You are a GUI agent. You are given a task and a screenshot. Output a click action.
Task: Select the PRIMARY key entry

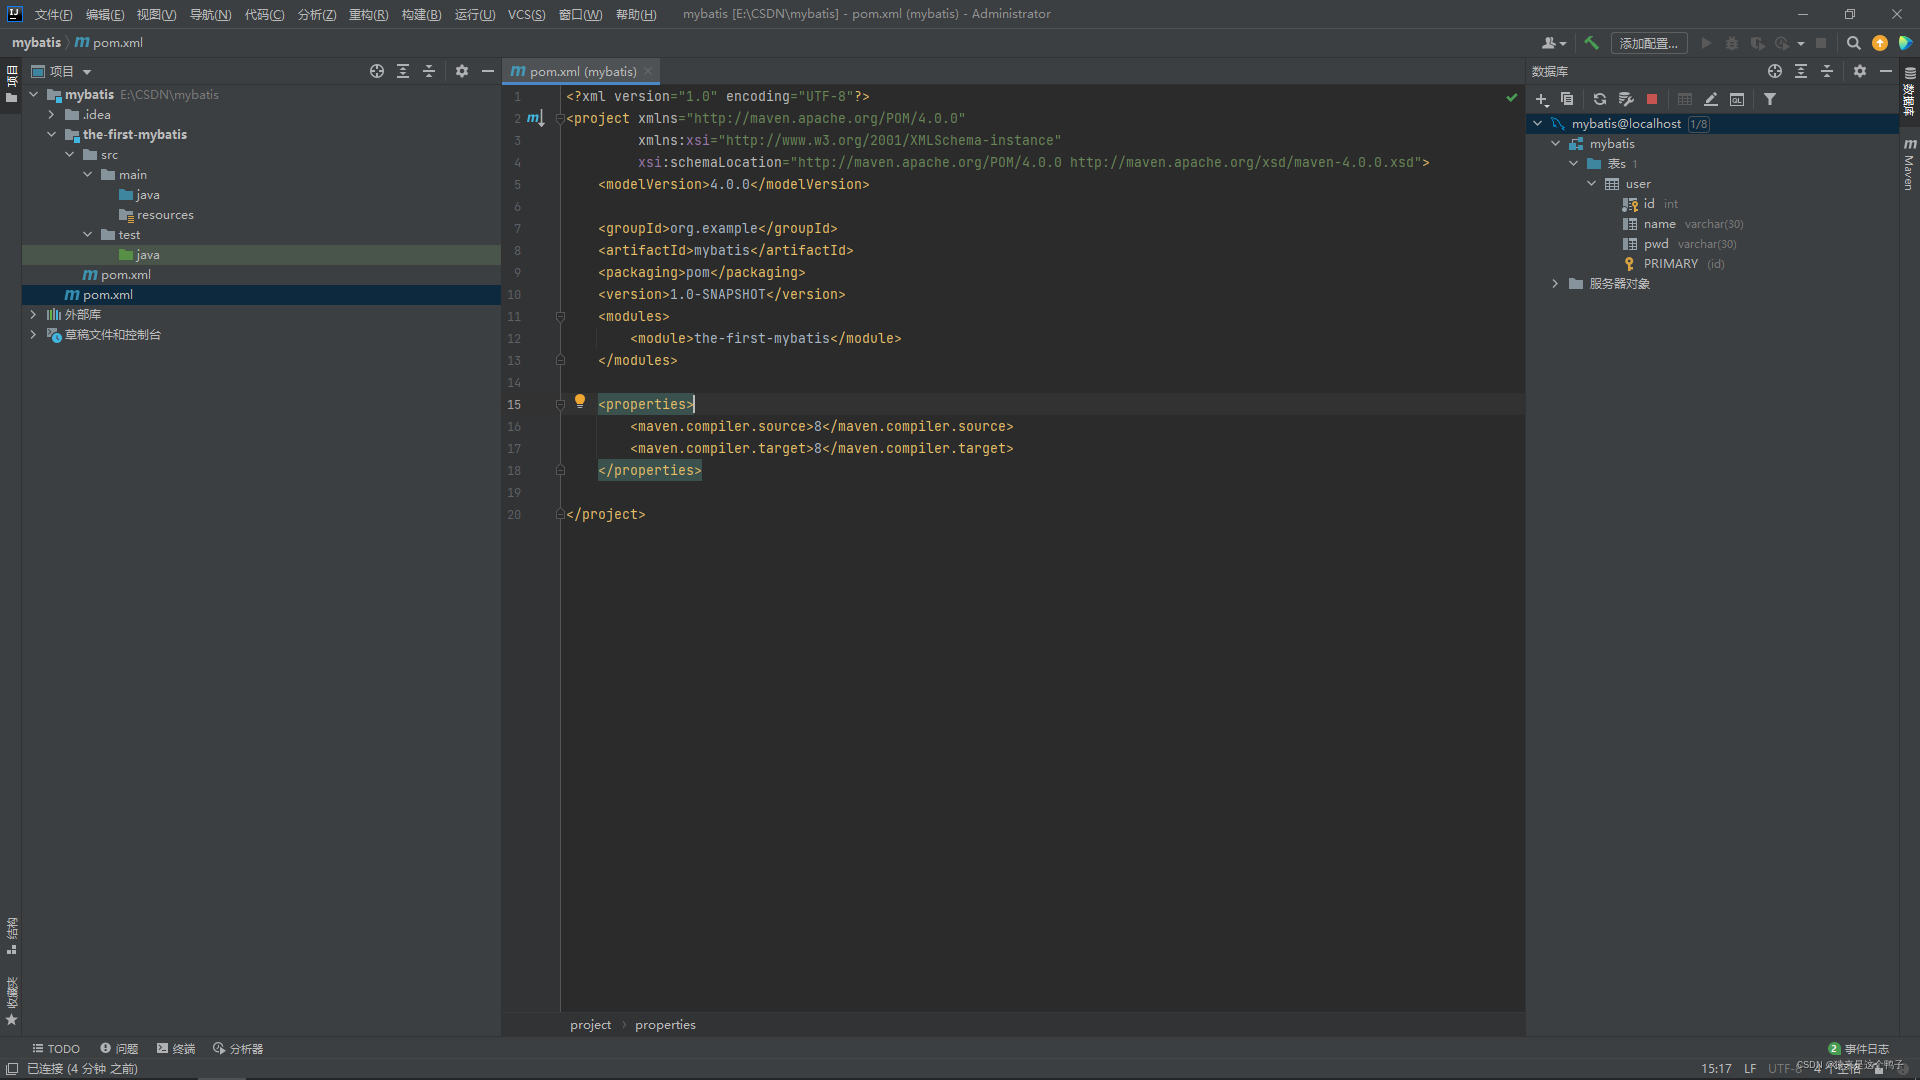coord(1670,264)
